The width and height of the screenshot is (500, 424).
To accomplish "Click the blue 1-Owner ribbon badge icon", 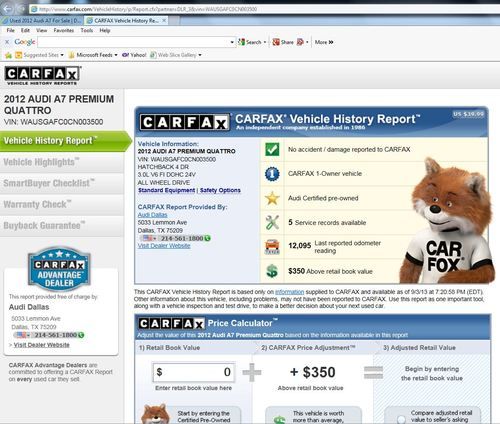I will click(x=272, y=174).
